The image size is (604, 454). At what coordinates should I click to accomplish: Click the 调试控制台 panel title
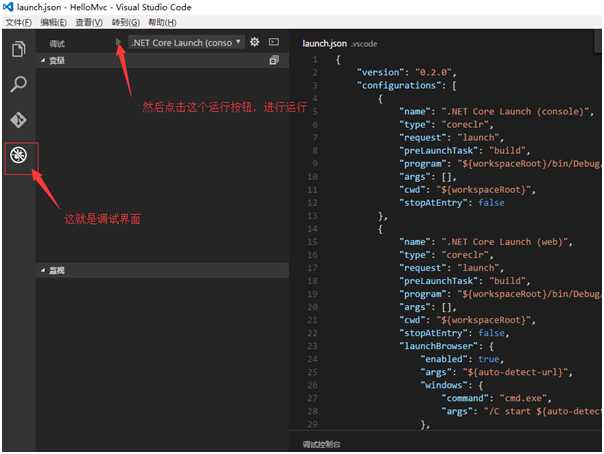(x=321, y=444)
